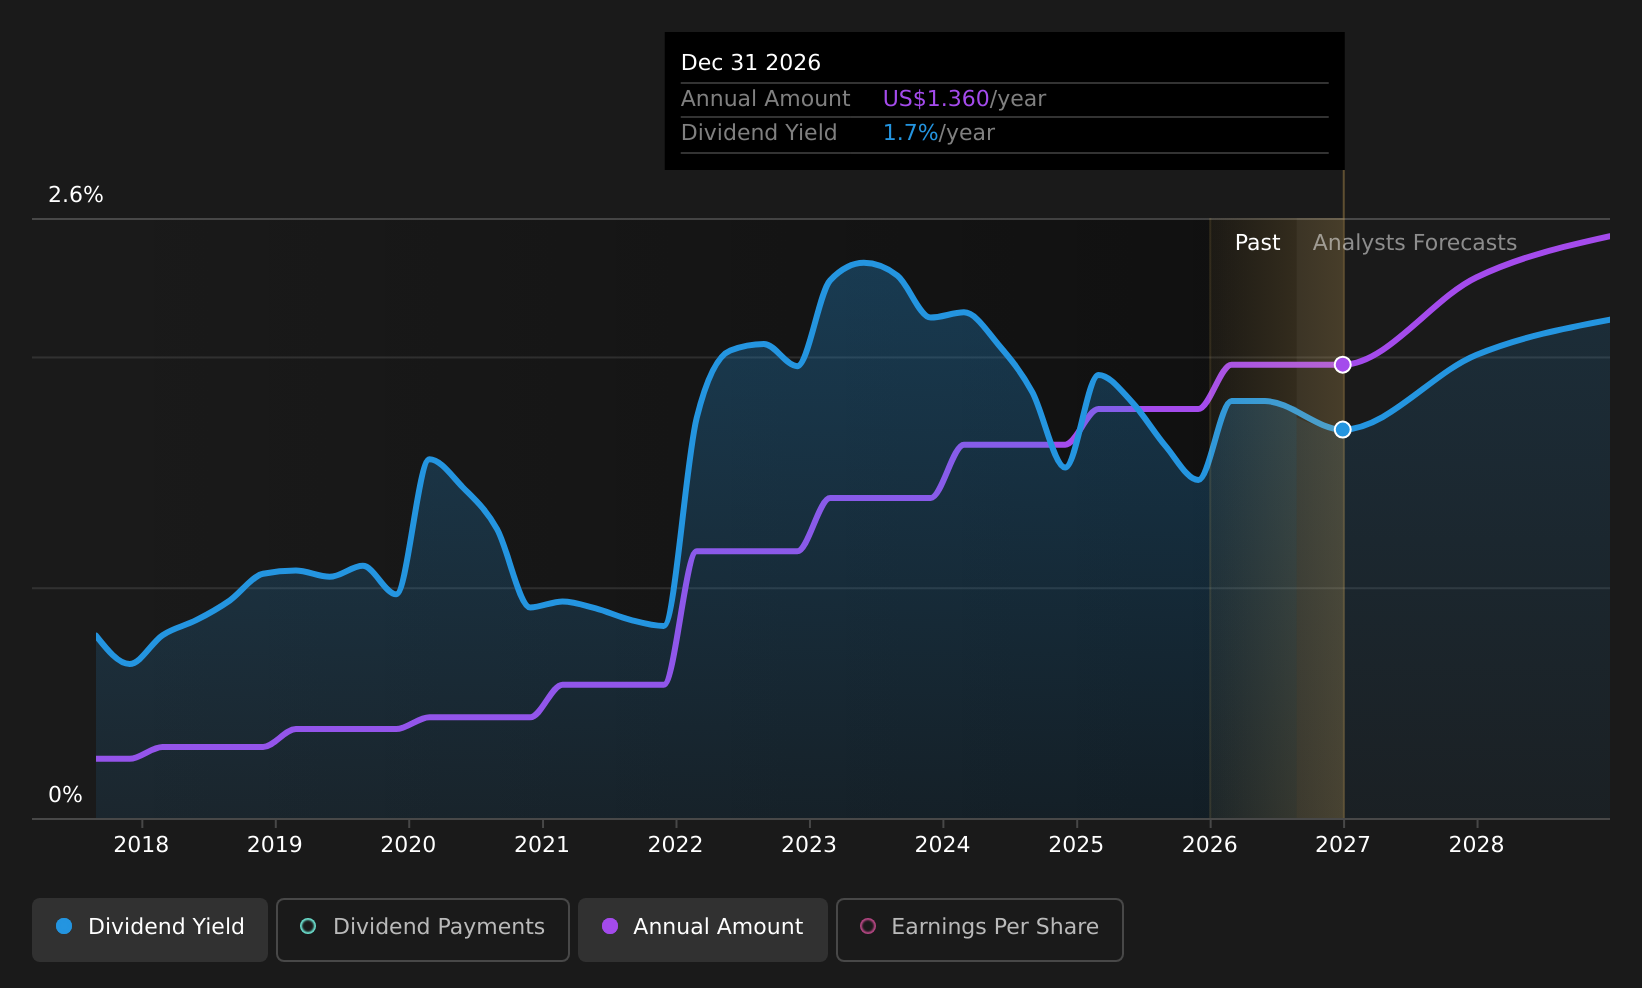This screenshot has width=1642, height=988.
Task: Enable the Dividend Payments series
Action: (x=423, y=929)
